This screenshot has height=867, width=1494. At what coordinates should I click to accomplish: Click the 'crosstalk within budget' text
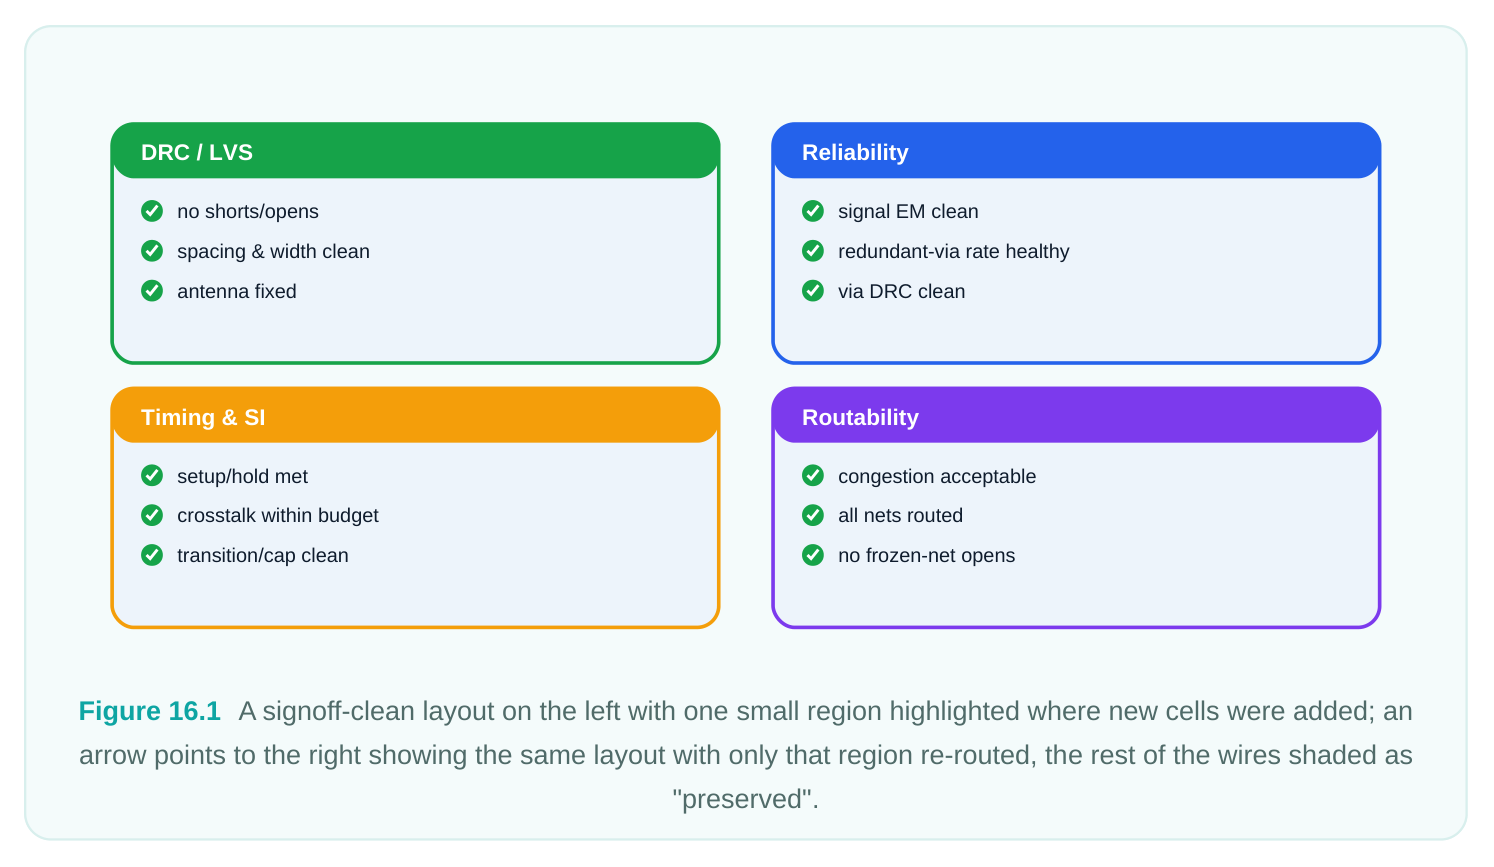pos(278,515)
